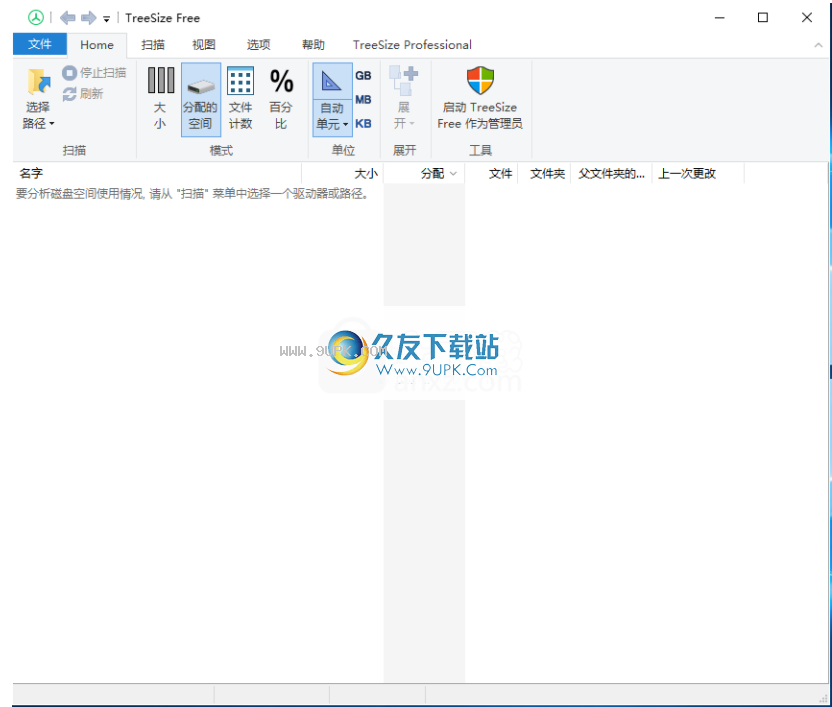Switch to the 扫描 ribbon tab

[153, 45]
